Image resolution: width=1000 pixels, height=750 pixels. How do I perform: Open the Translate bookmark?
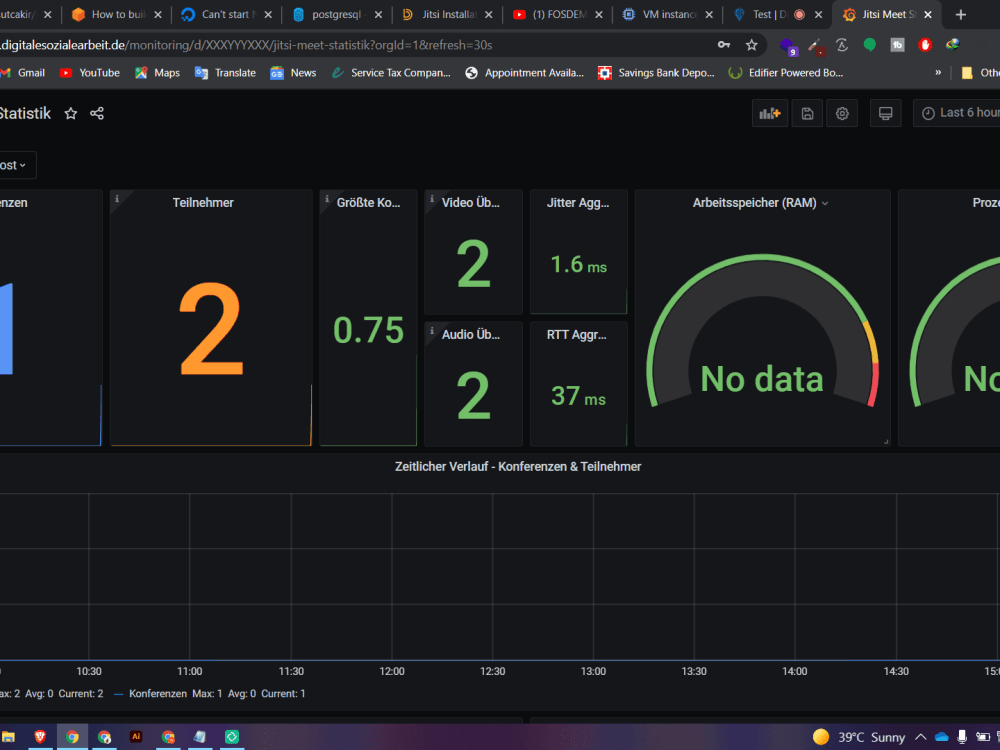tap(225, 73)
